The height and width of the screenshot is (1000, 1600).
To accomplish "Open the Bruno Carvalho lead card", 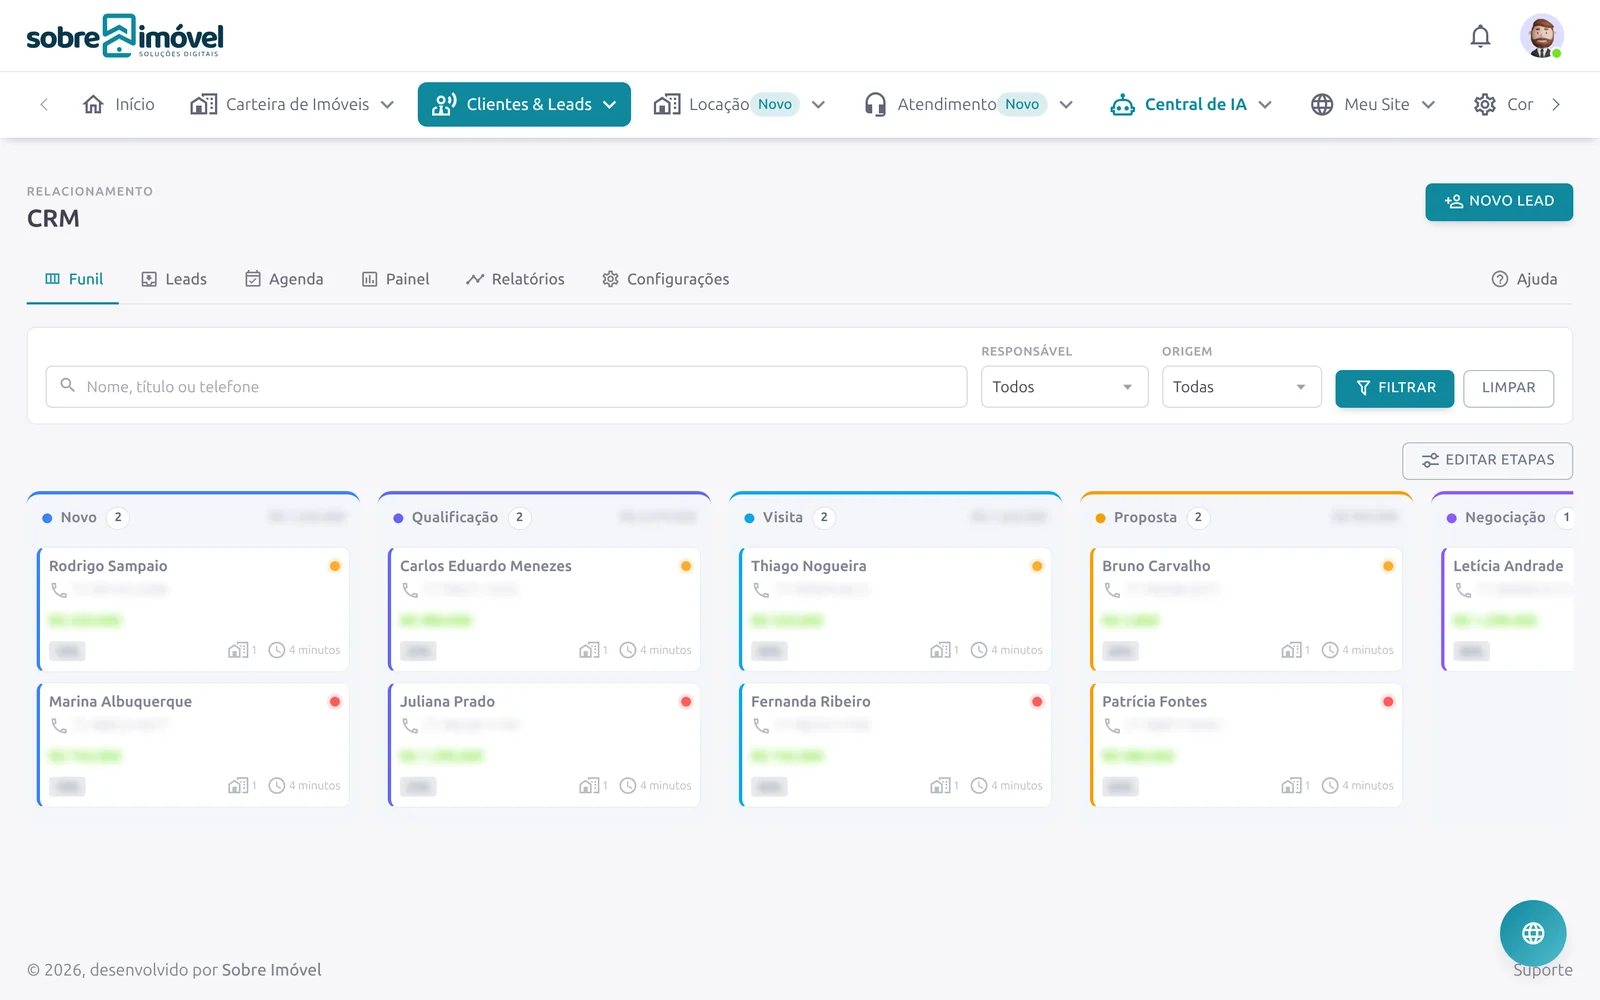I will click(x=1246, y=609).
